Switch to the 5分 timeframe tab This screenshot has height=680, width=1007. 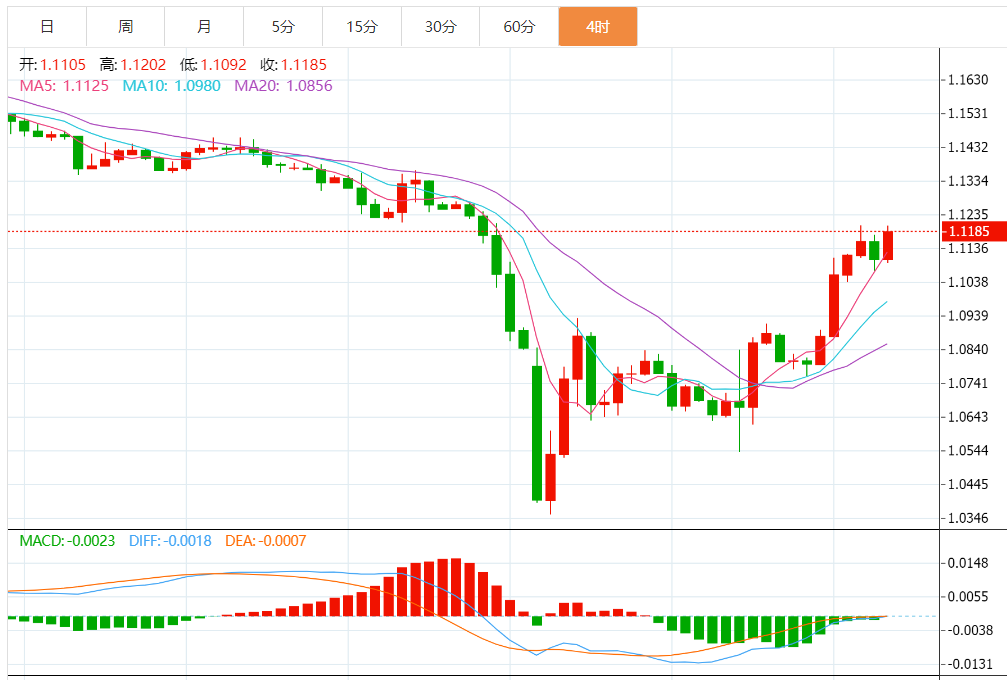pos(283,27)
